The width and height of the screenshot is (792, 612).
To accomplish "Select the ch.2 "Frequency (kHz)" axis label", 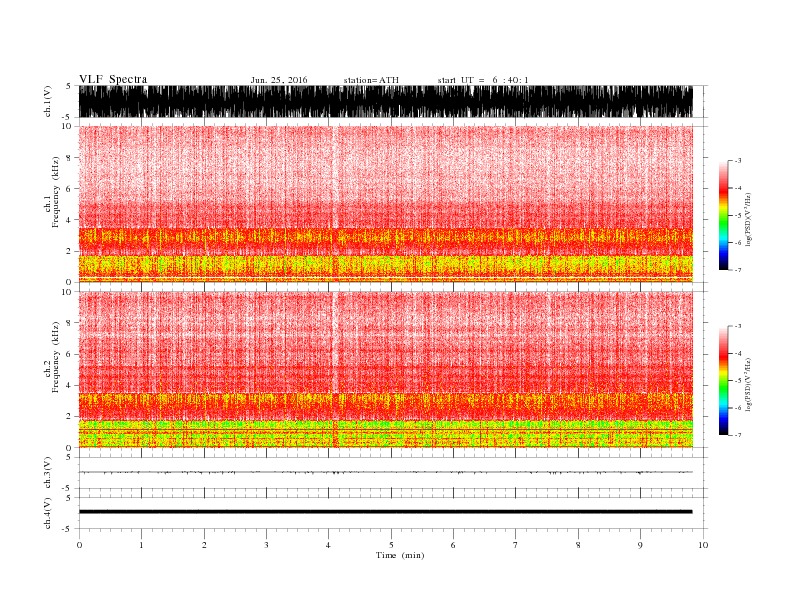I will click(56, 357).
